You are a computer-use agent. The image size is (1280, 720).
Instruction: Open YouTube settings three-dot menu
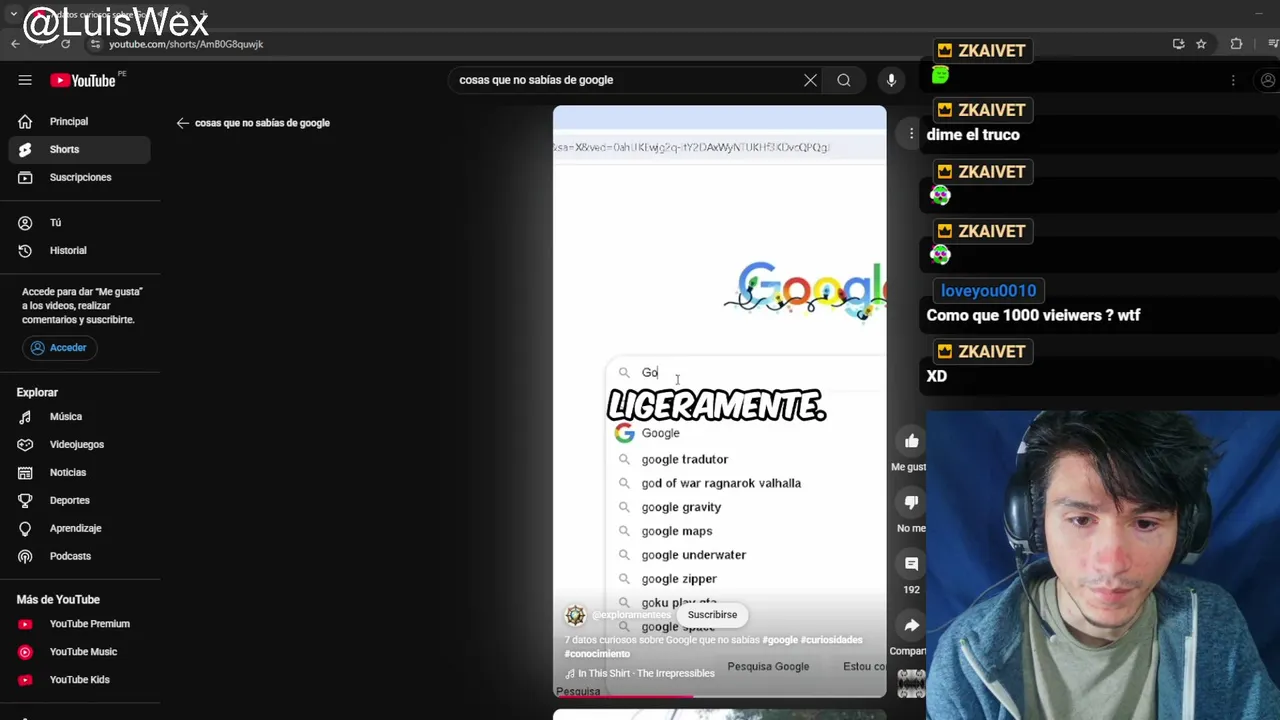point(1233,80)
